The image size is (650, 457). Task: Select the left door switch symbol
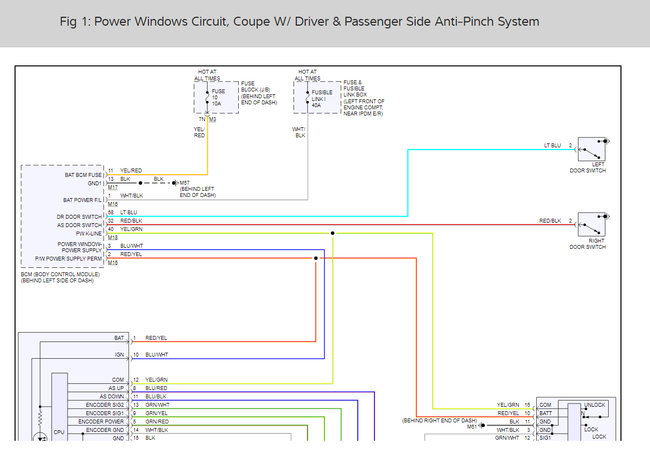(592, 149)
